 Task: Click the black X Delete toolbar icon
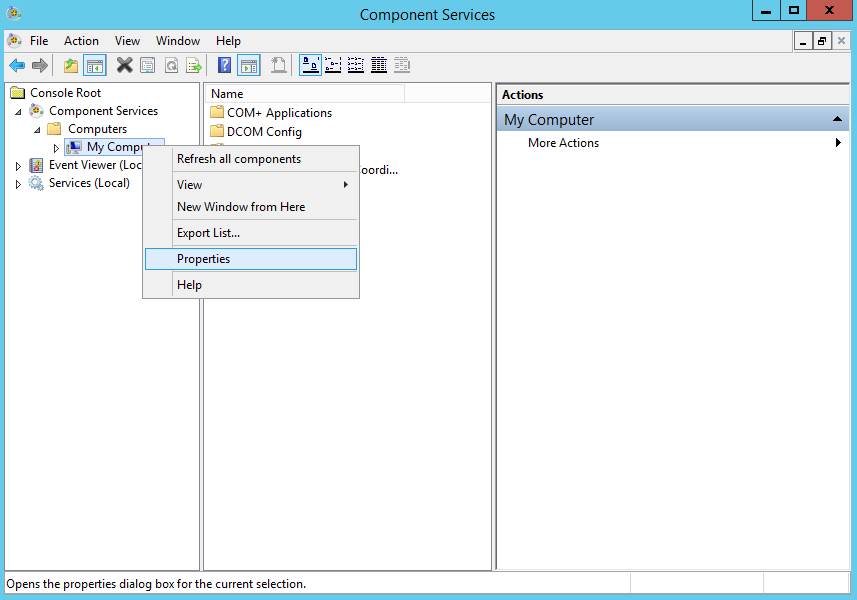tap(125, 66)
